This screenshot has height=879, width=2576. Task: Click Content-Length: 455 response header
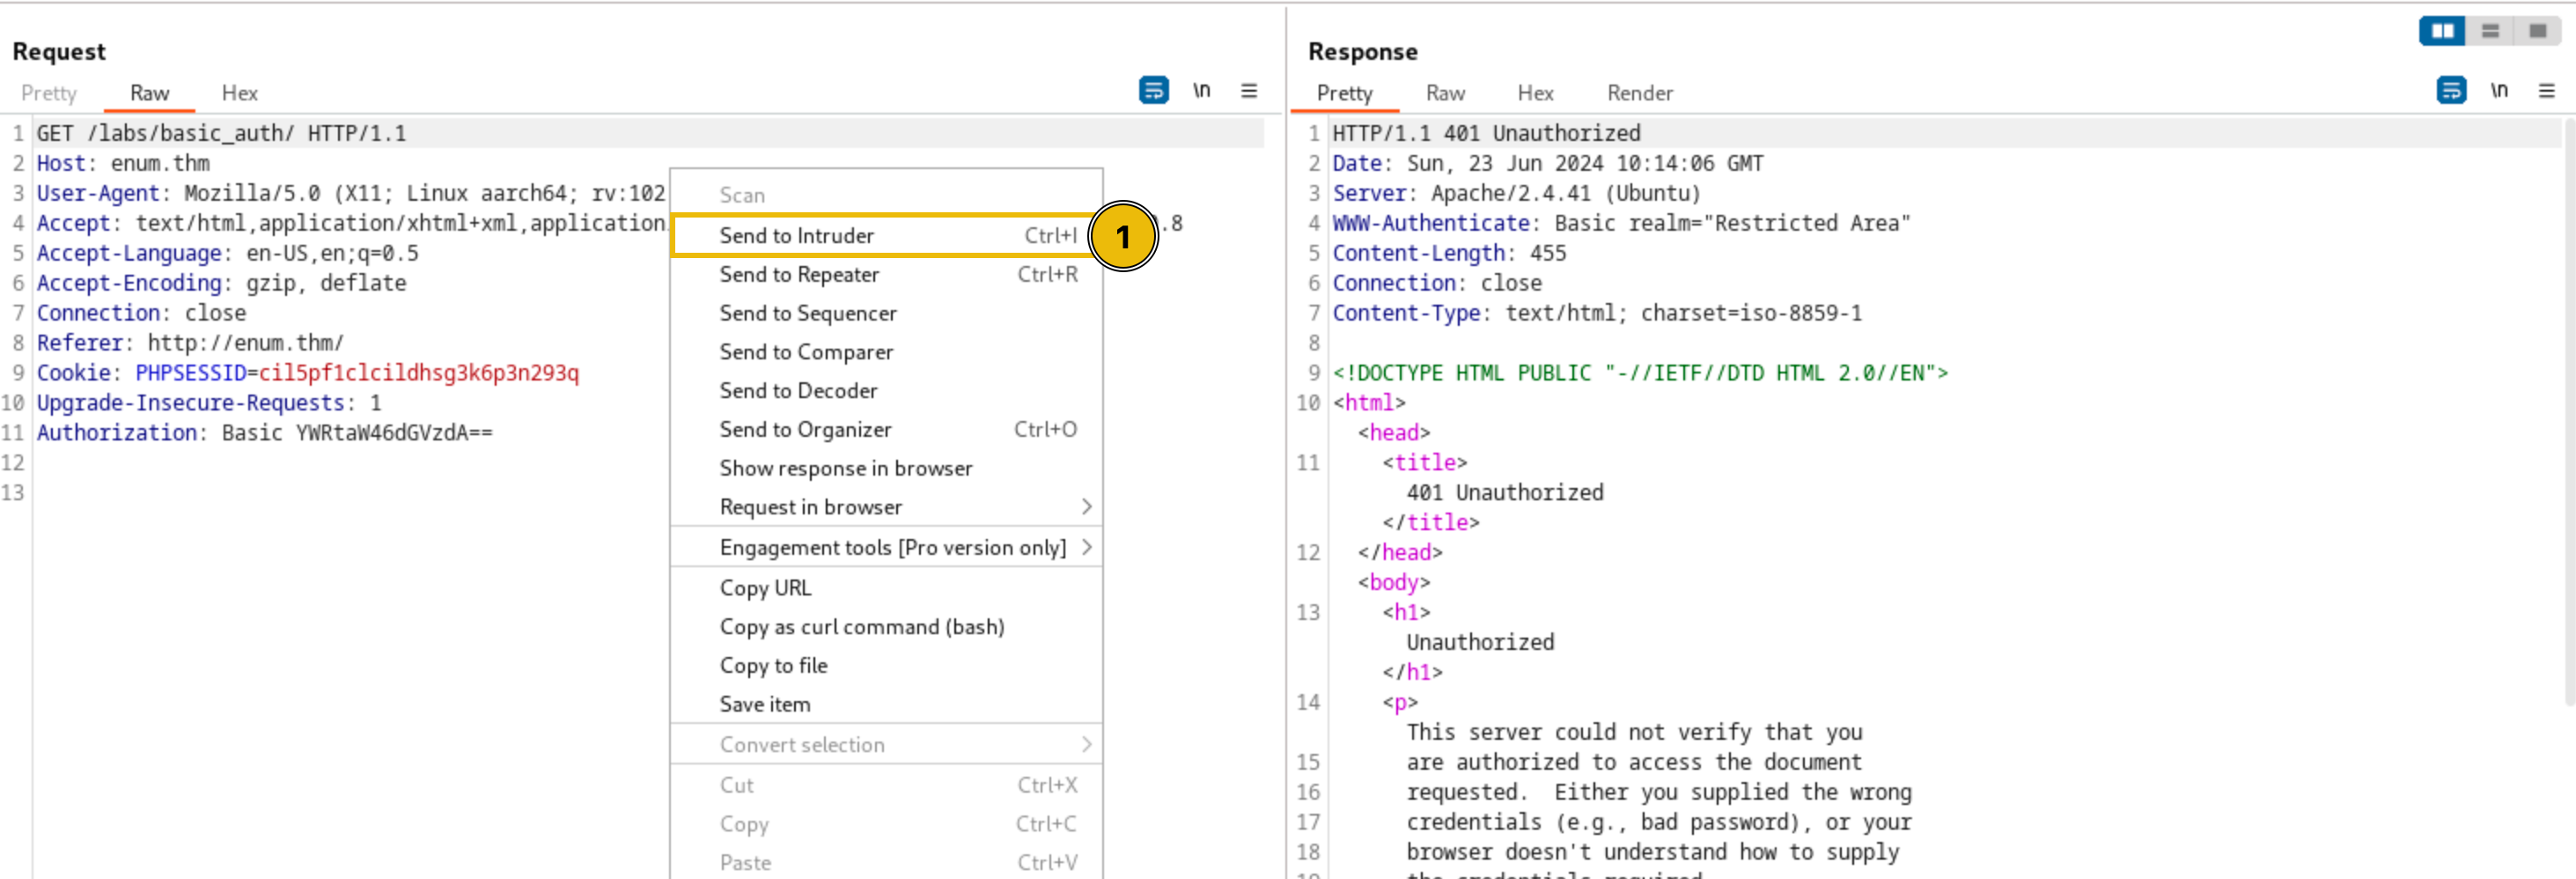pyautogui.click(x=1449, y=253)
